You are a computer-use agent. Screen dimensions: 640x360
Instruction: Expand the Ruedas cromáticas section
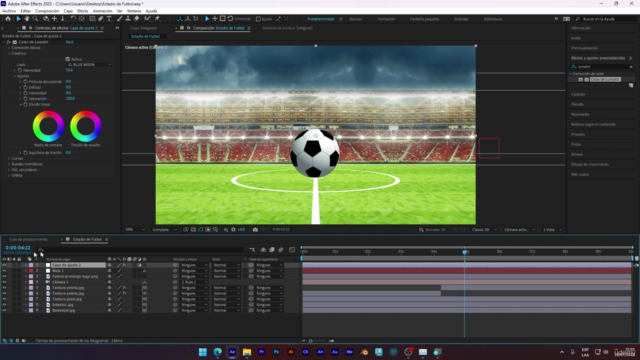[x=9, y=164]
